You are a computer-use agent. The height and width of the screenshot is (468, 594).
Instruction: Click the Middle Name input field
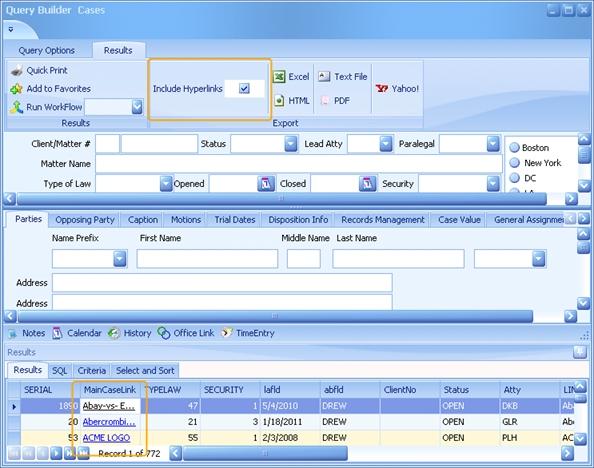pyautogui.click(x=304, y=259)
